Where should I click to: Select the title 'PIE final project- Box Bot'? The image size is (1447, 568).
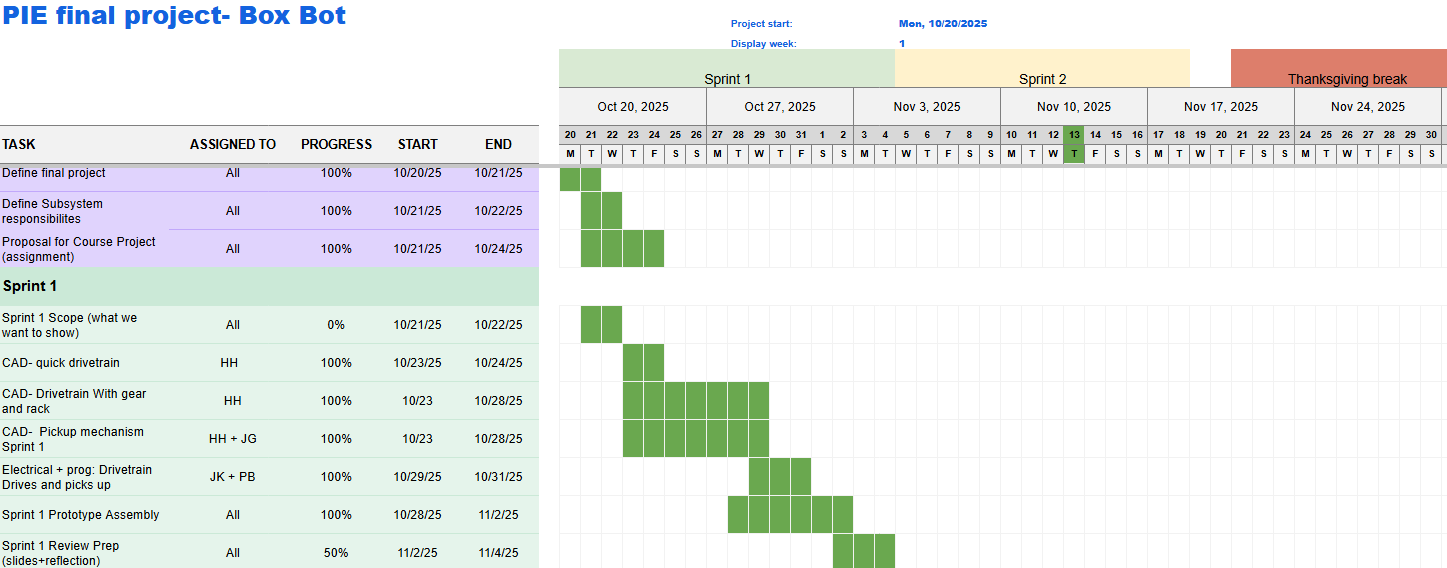(174, 16)
